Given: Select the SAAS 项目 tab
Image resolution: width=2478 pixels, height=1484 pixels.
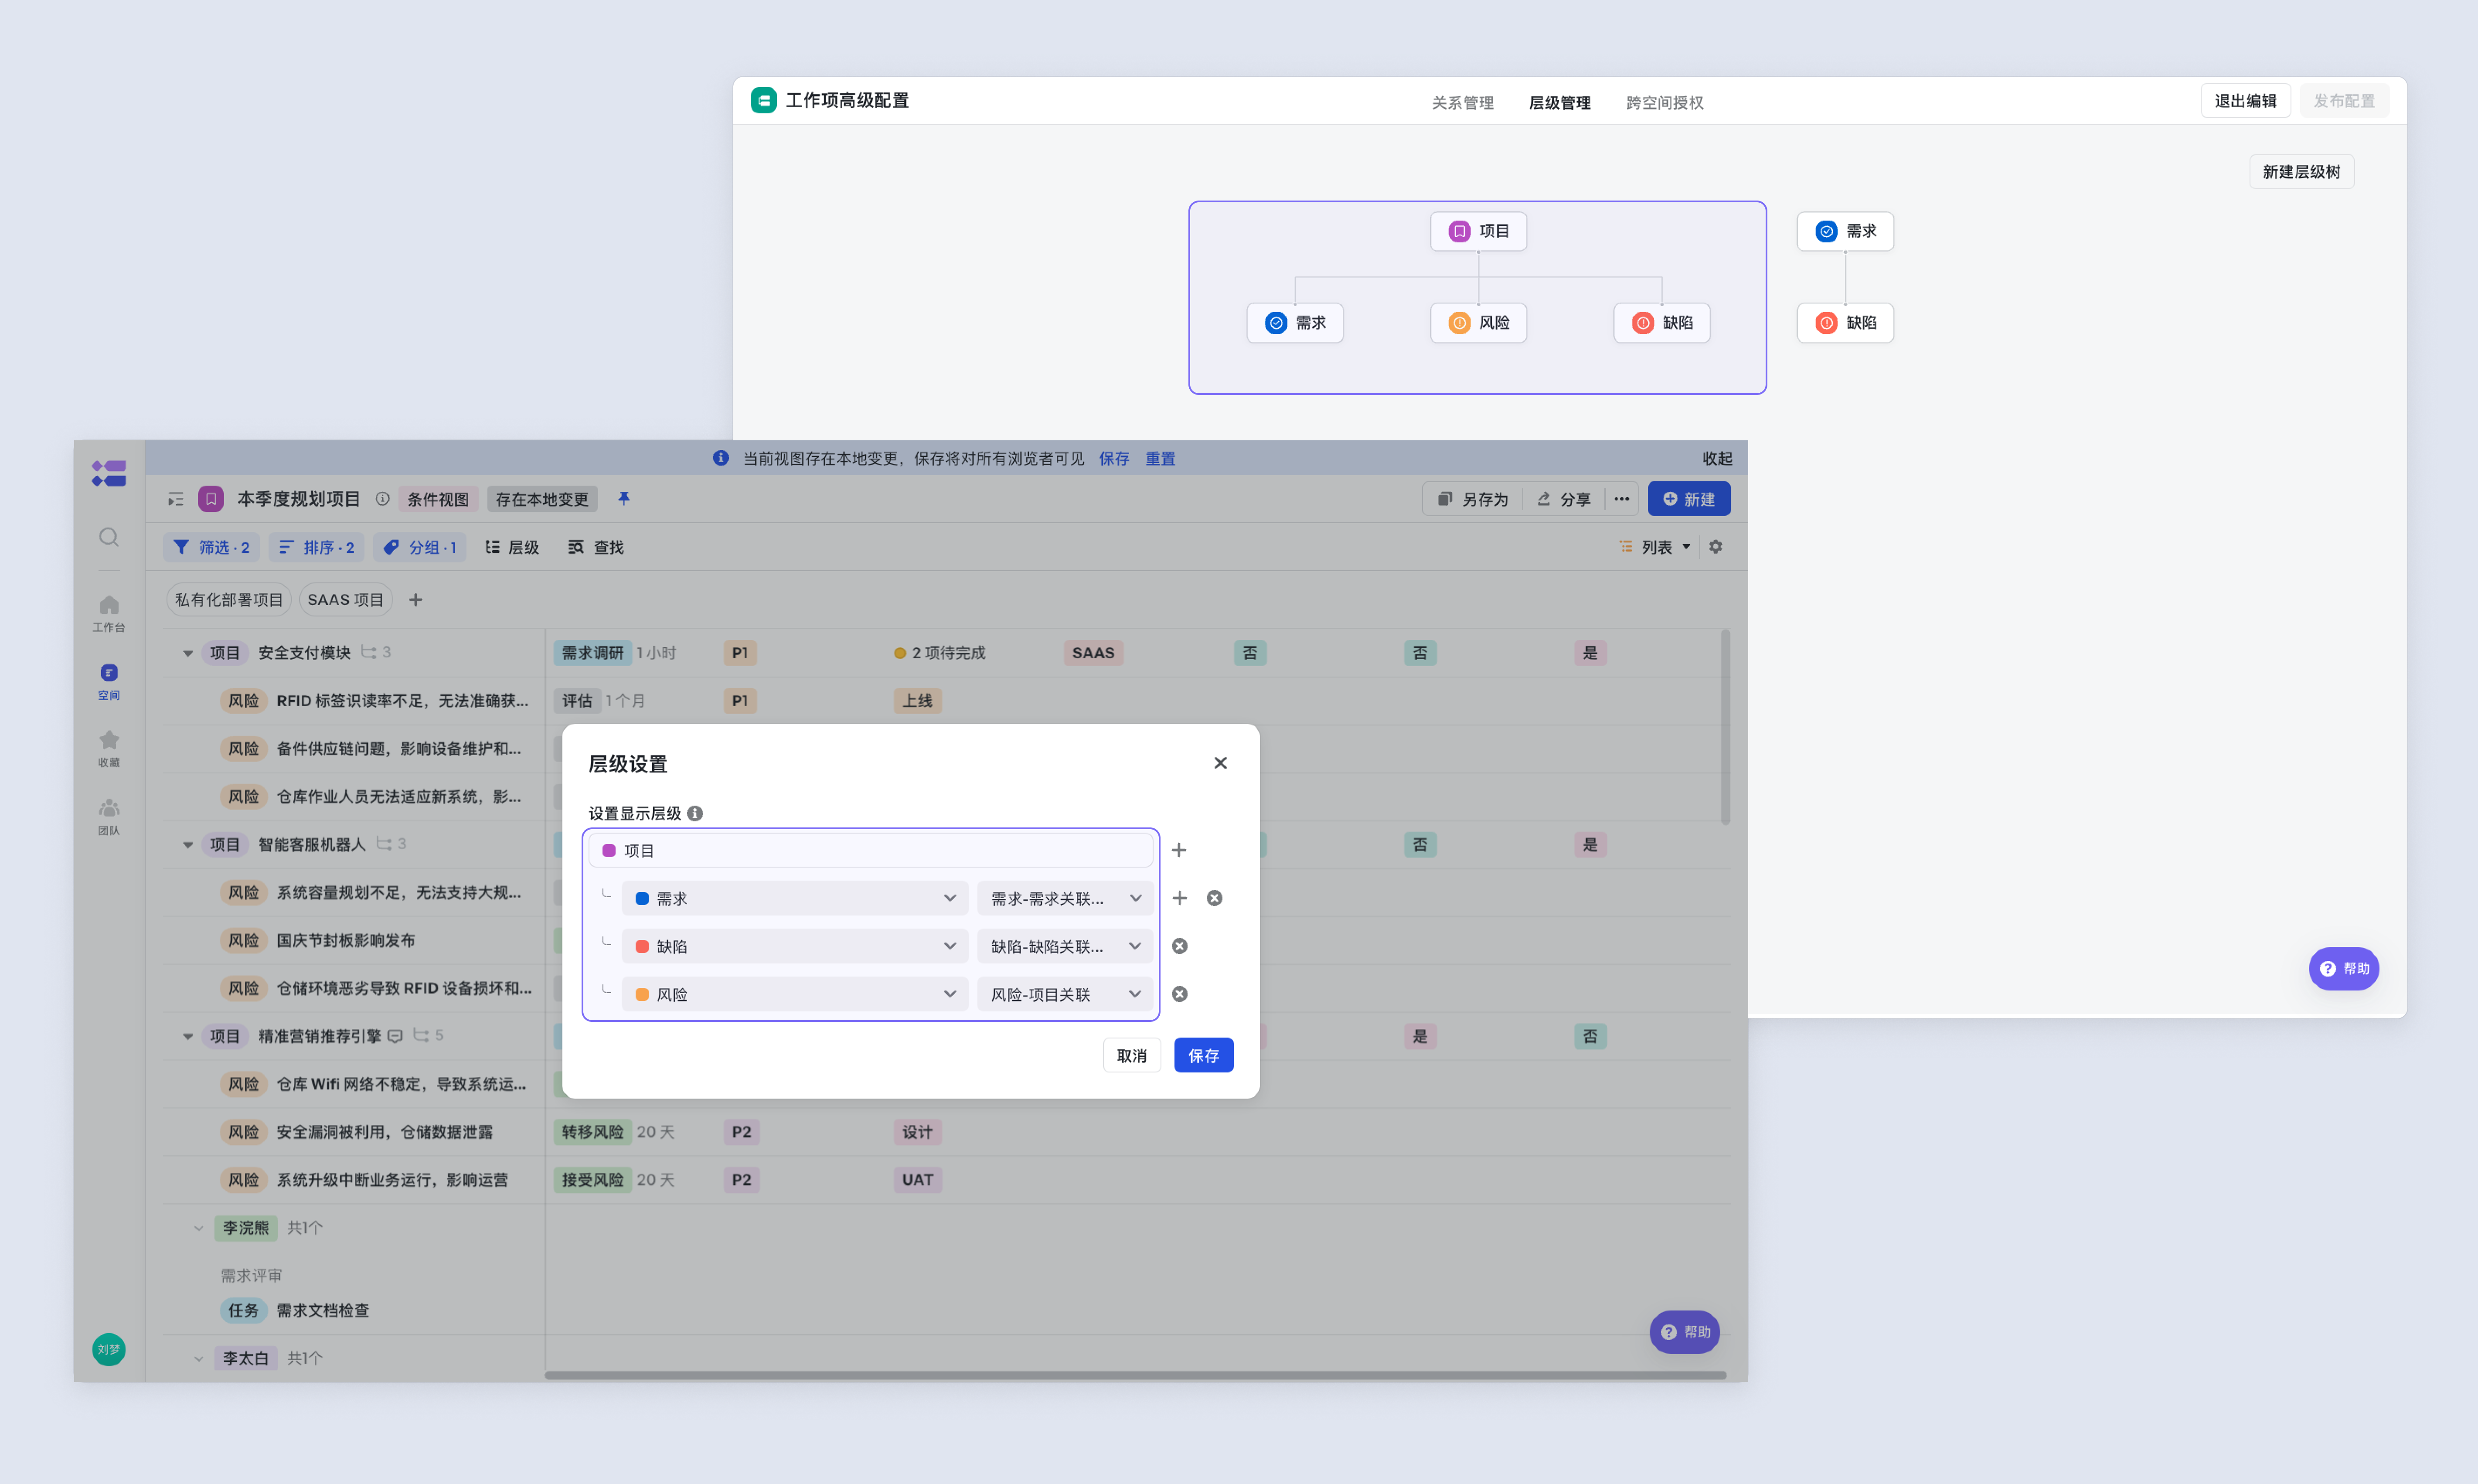Looking at the screenshot, I should tap(346, 600).
